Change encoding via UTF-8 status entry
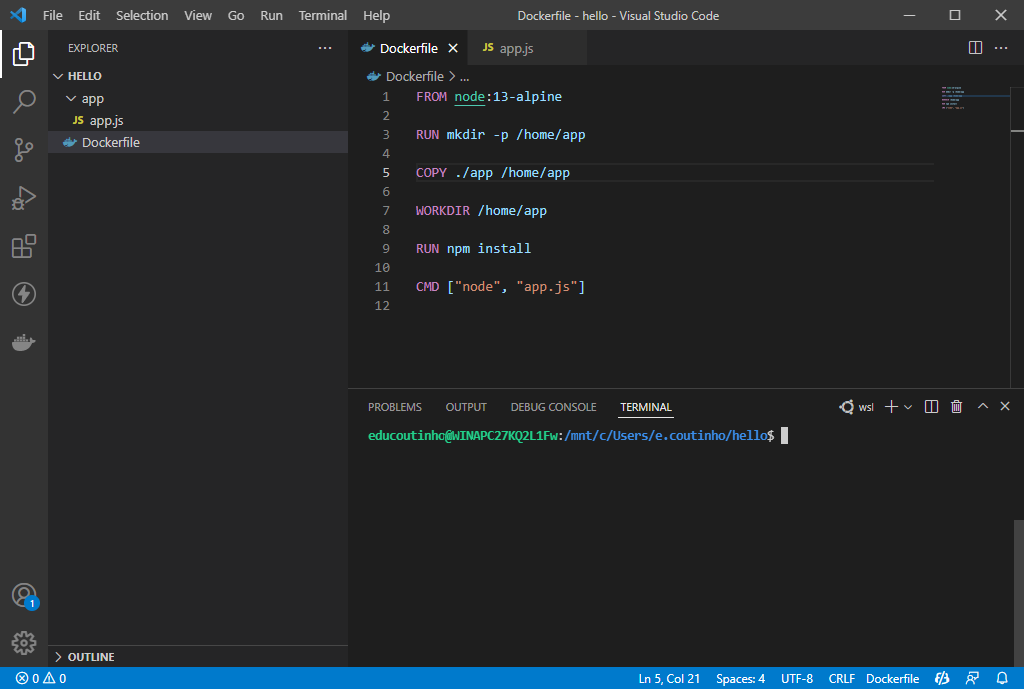This screenshot has height=689, width=1024. coord(797,679)
